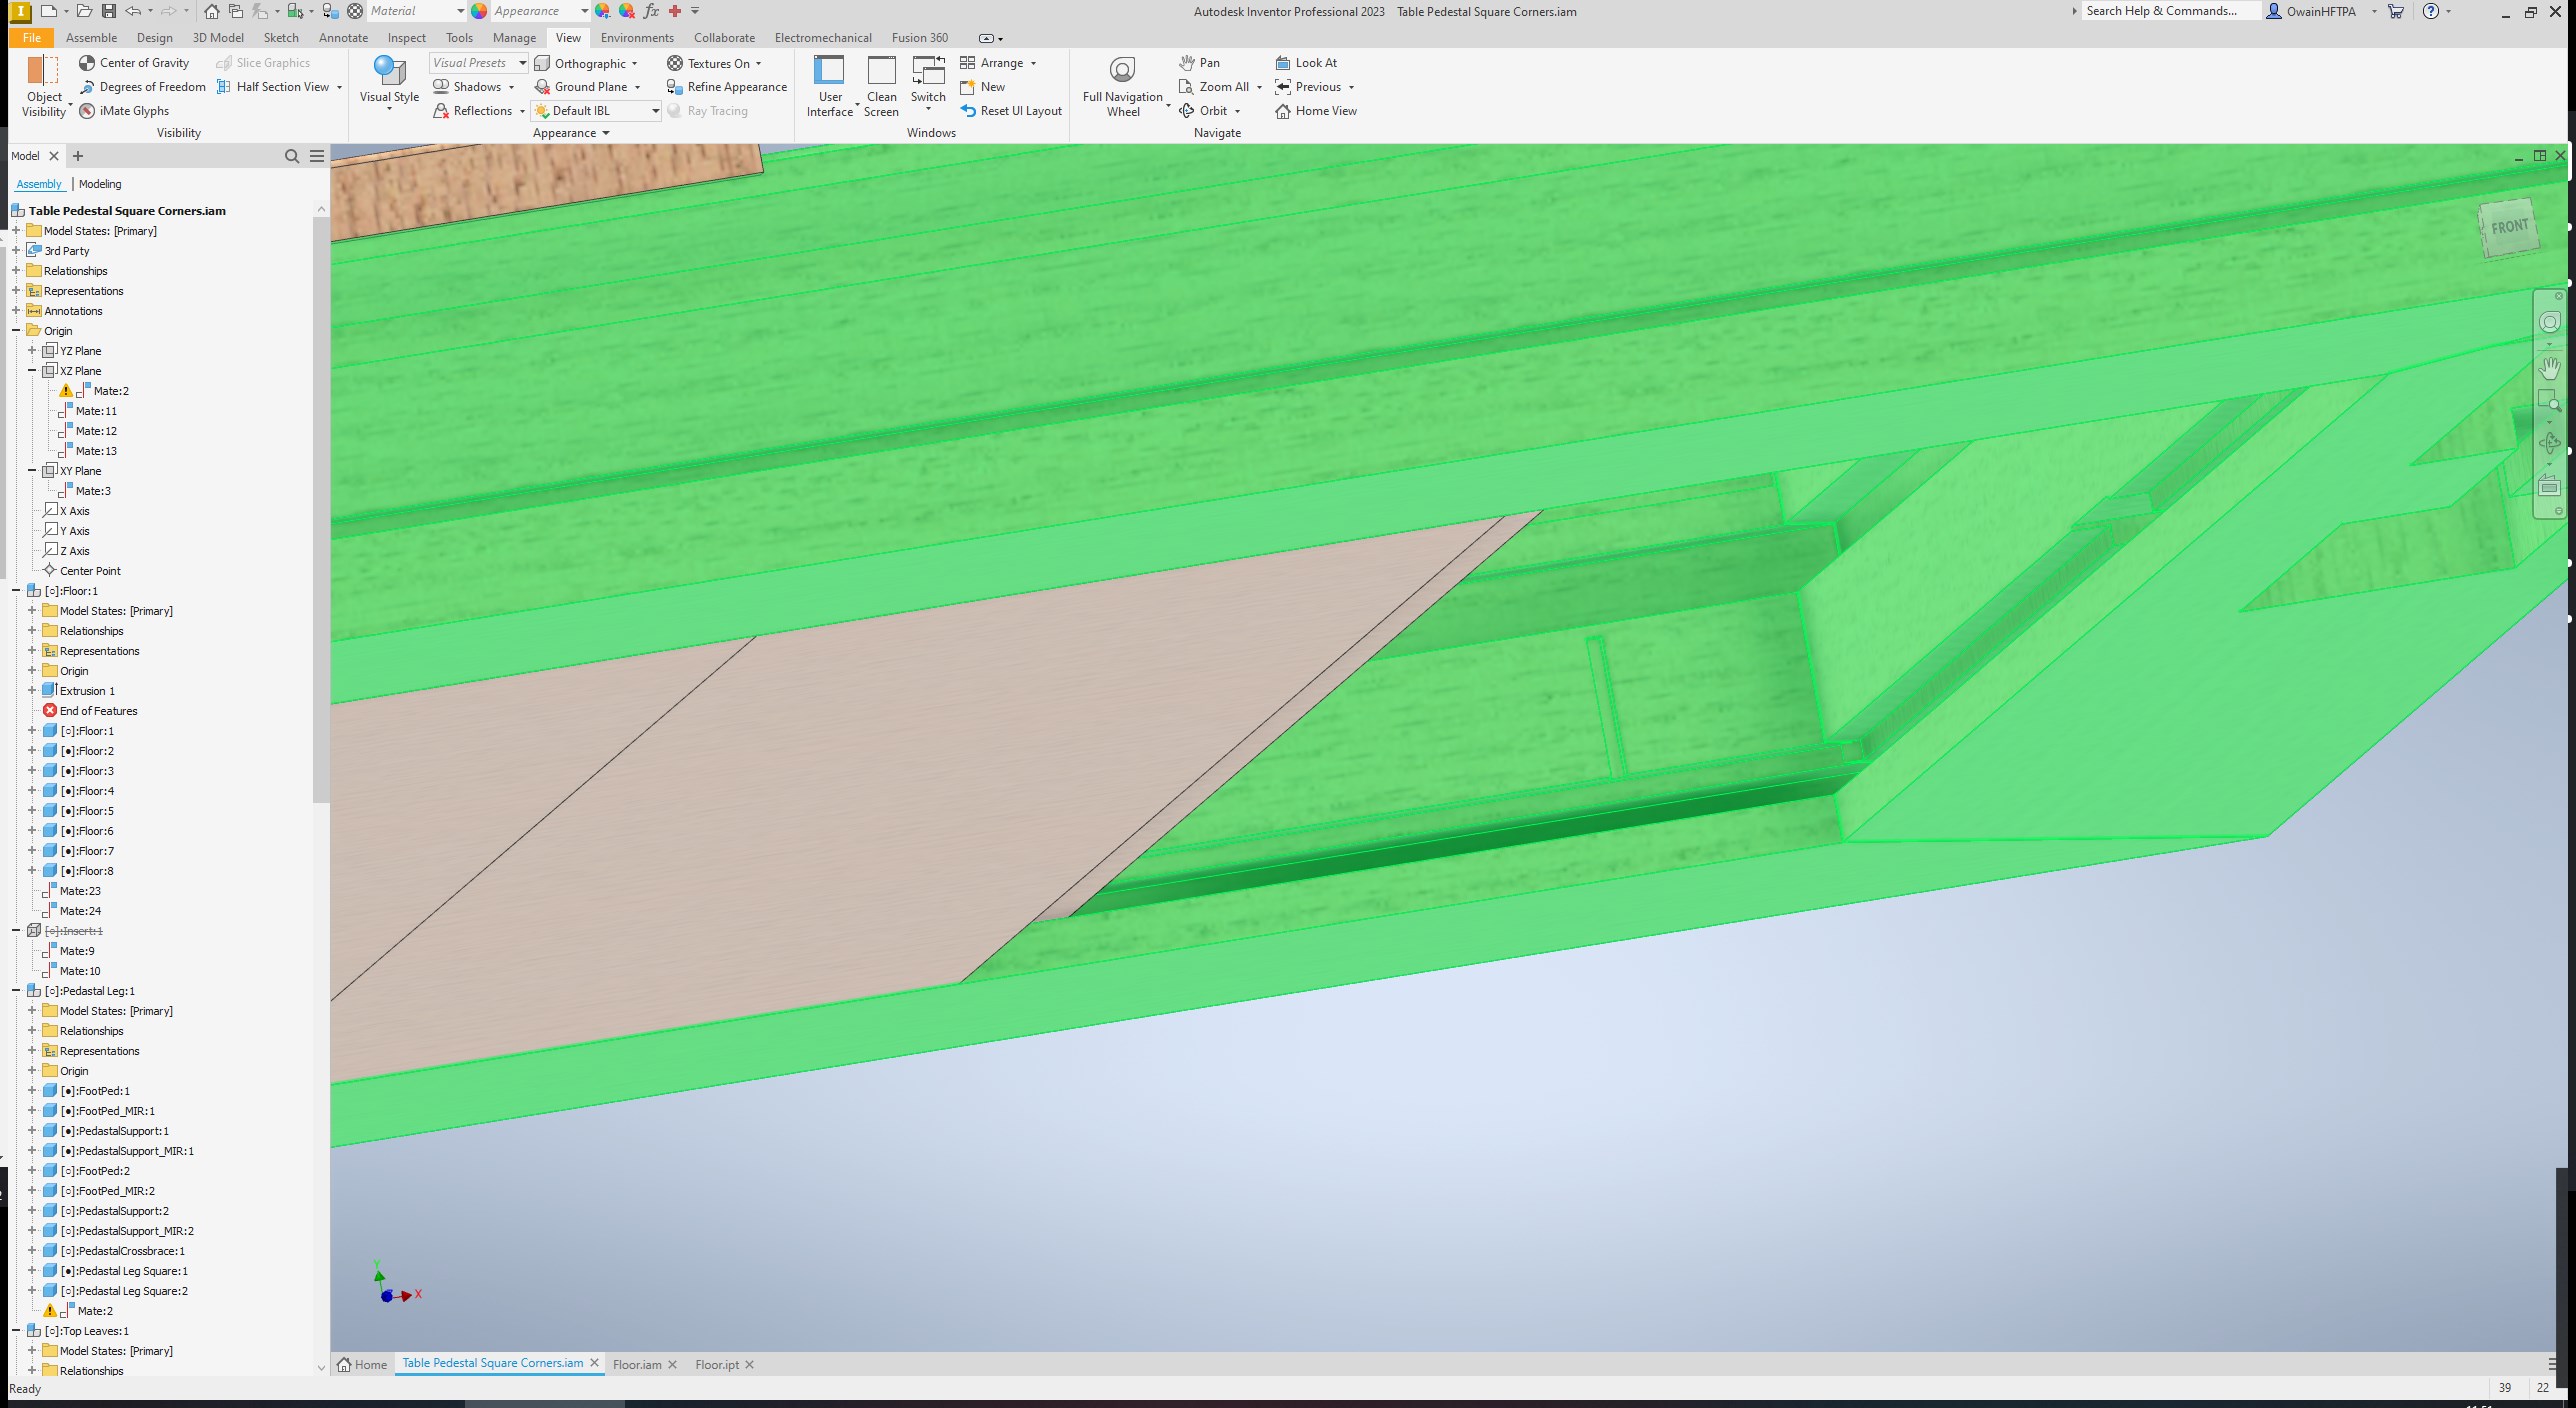Close the Floor.ipt document tab
This screenshot has width=2576, height=1408.
click(749, 1364)
